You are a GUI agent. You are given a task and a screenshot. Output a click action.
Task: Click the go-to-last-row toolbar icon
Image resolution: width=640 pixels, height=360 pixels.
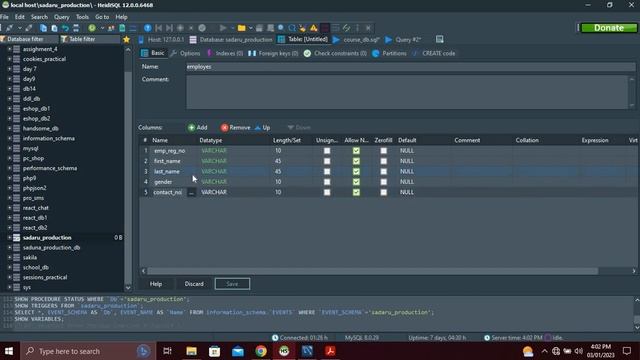(x=169, y=28)
